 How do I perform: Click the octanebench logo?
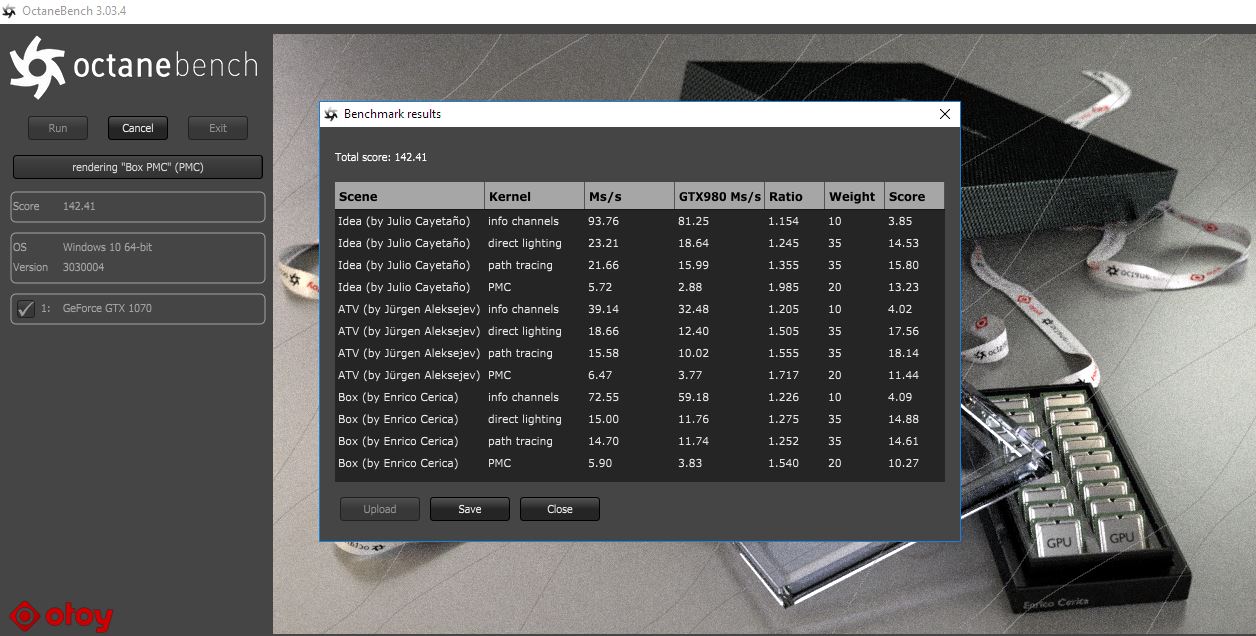[x=134, y=67]
